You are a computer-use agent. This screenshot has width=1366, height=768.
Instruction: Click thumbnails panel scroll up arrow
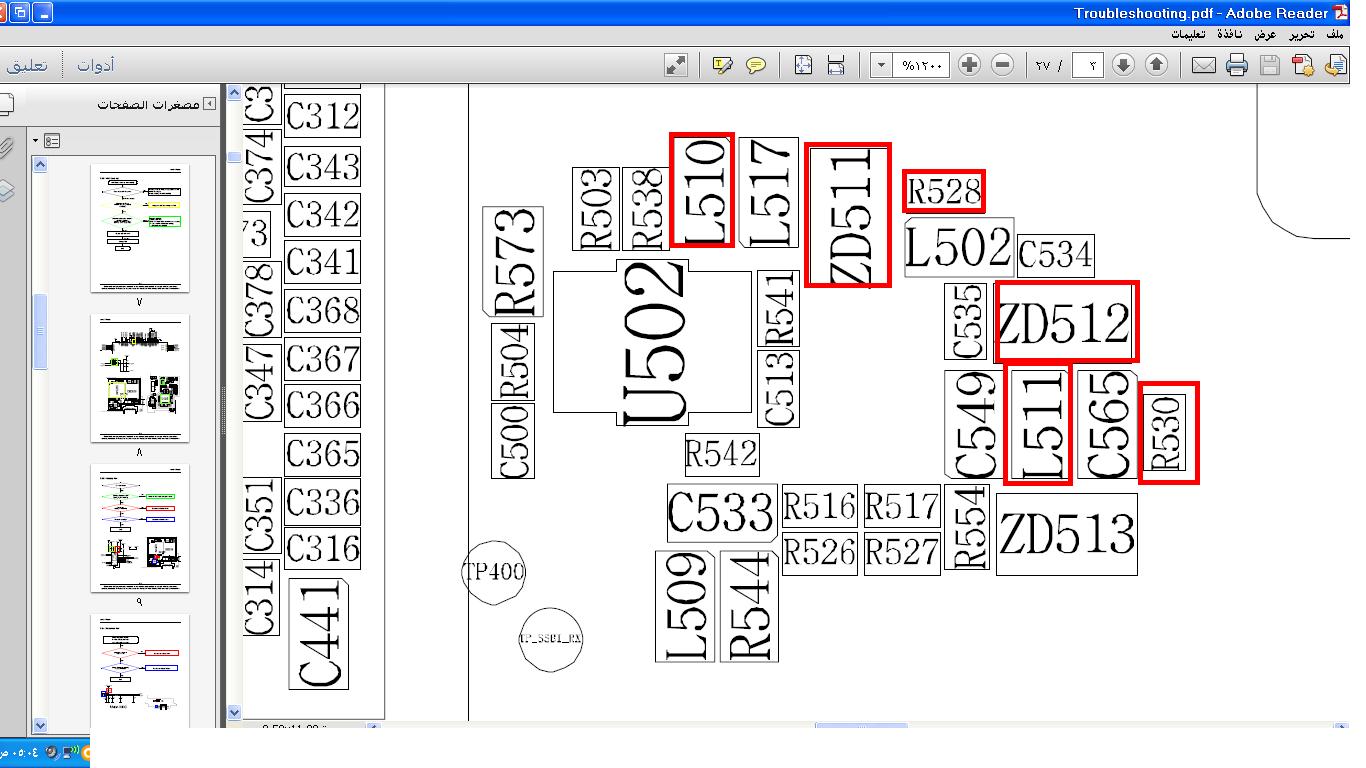point(40,165)
